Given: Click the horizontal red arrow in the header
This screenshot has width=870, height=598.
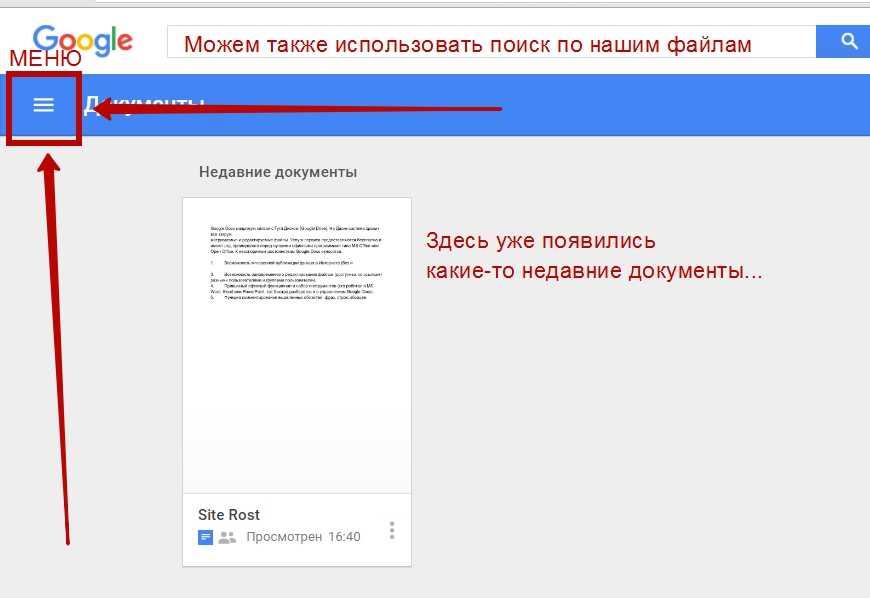Looking at the screenshot, I should tap(300, 108).
